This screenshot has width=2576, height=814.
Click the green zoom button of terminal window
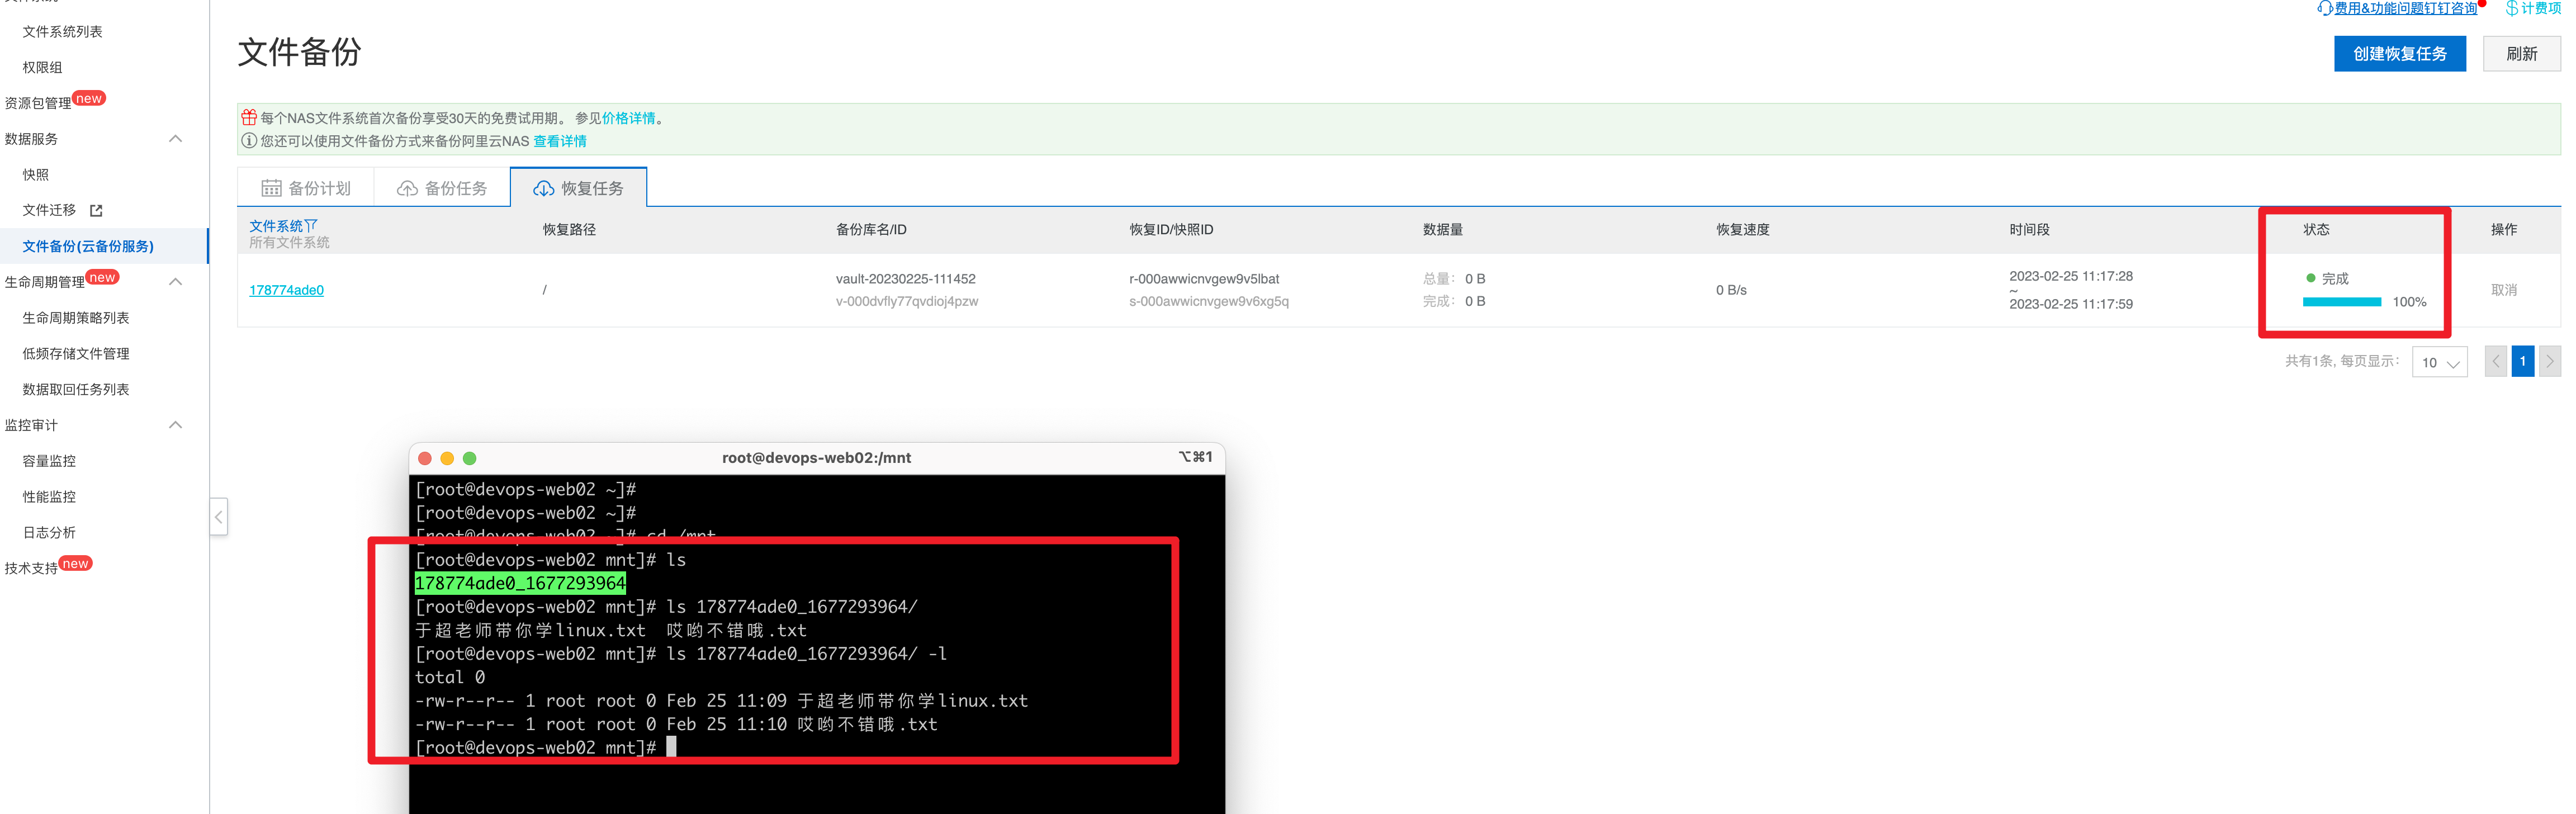pos(470,458)
